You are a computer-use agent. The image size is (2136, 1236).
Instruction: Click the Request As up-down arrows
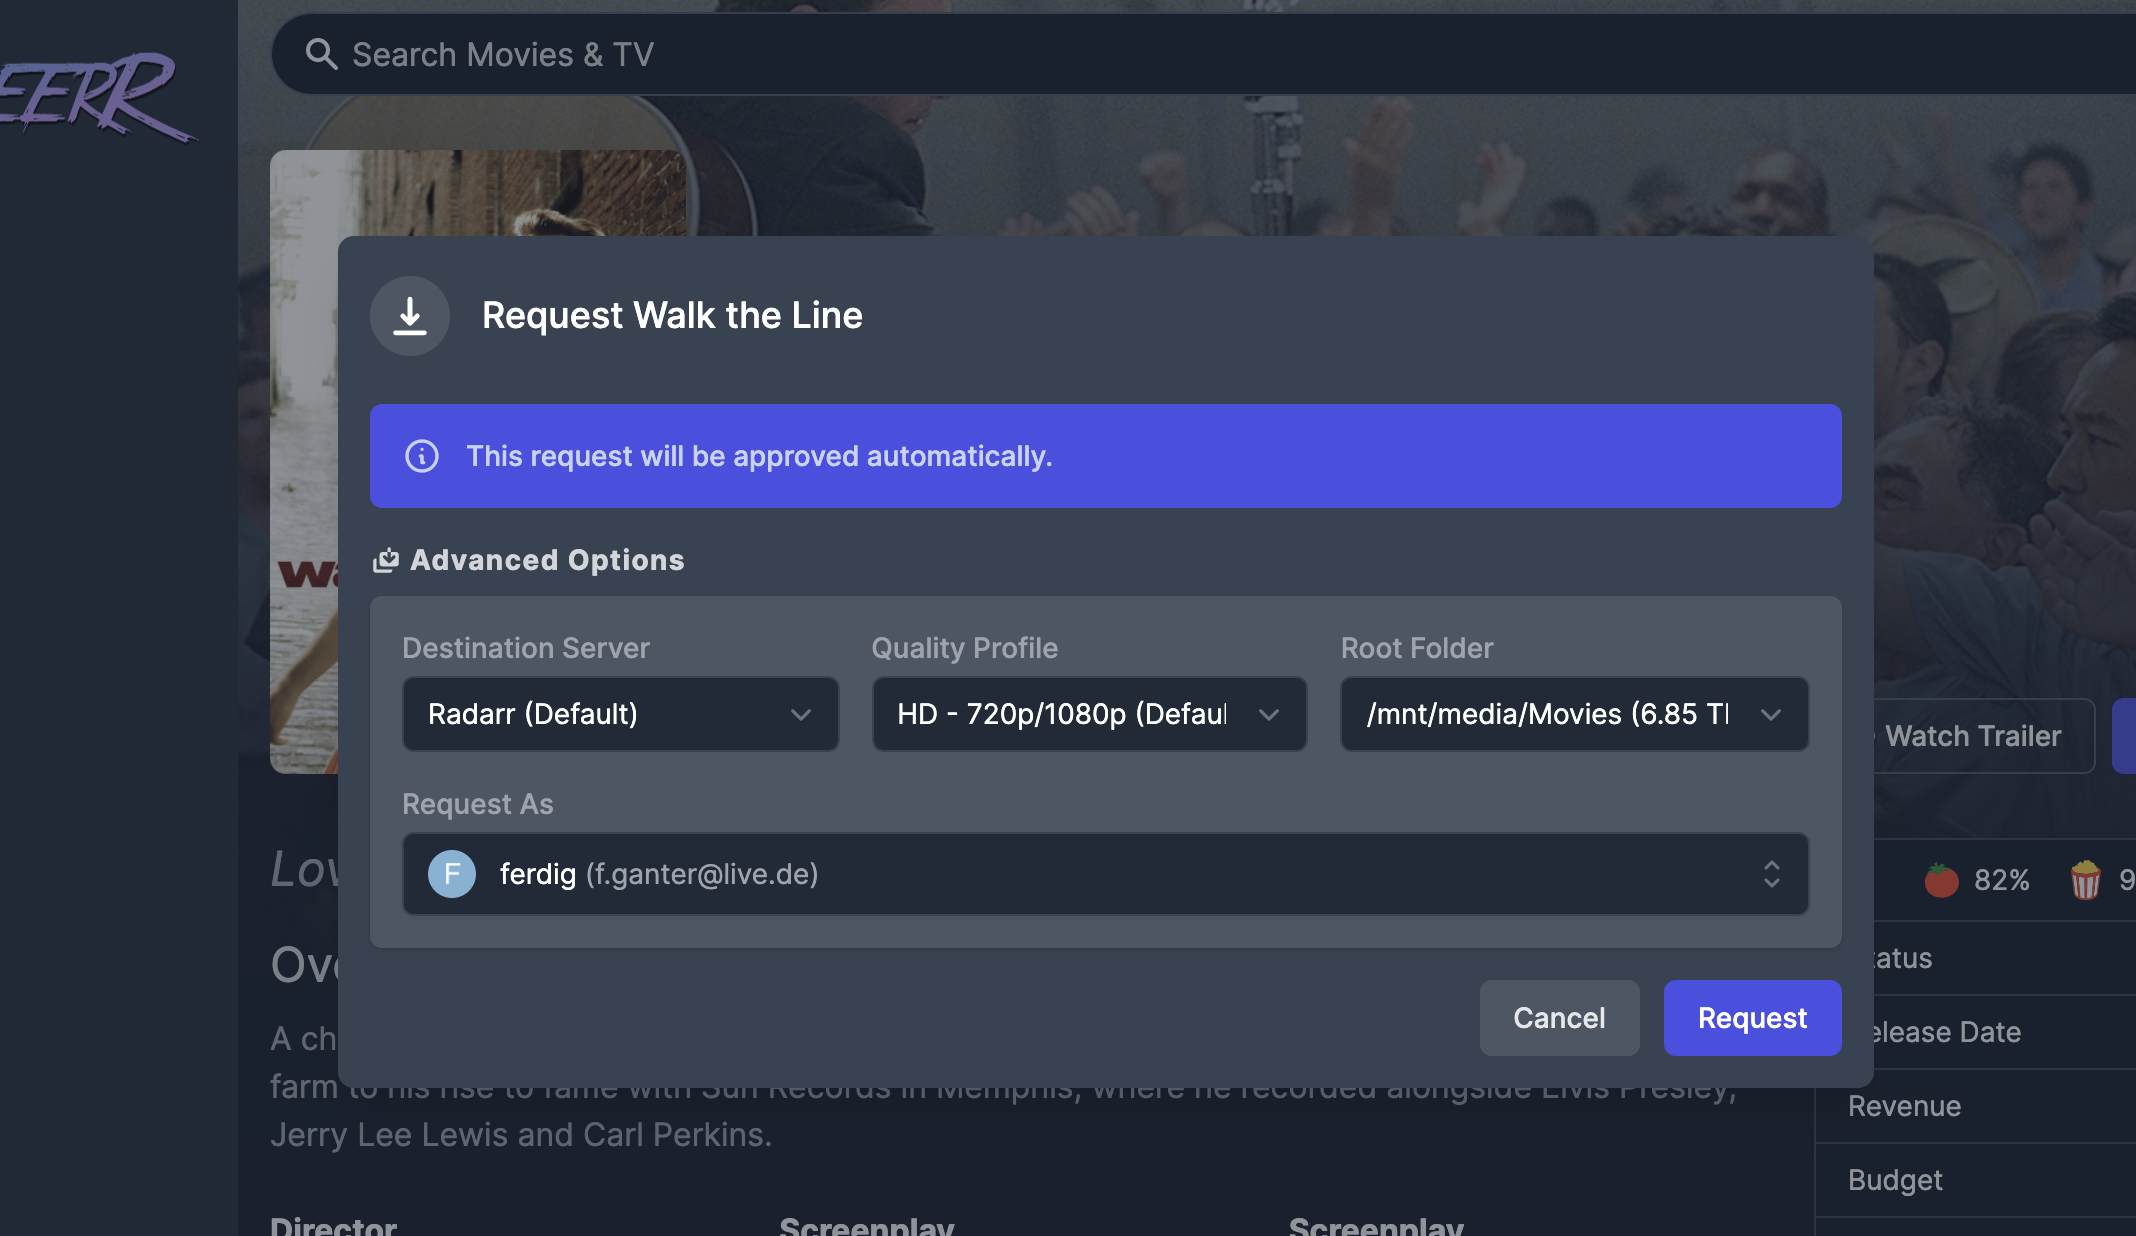pyautogui.click(x=1771, y=874)
